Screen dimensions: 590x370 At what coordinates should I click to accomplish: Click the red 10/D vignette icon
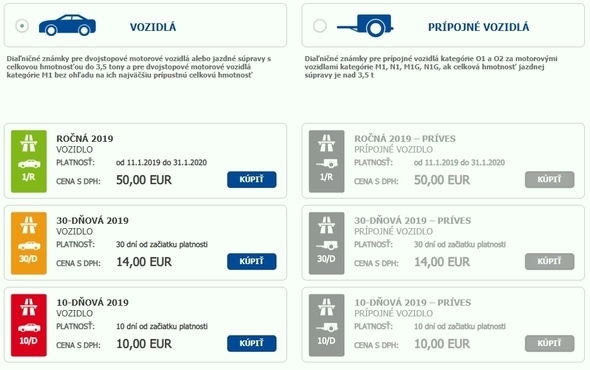coord(29,325)
